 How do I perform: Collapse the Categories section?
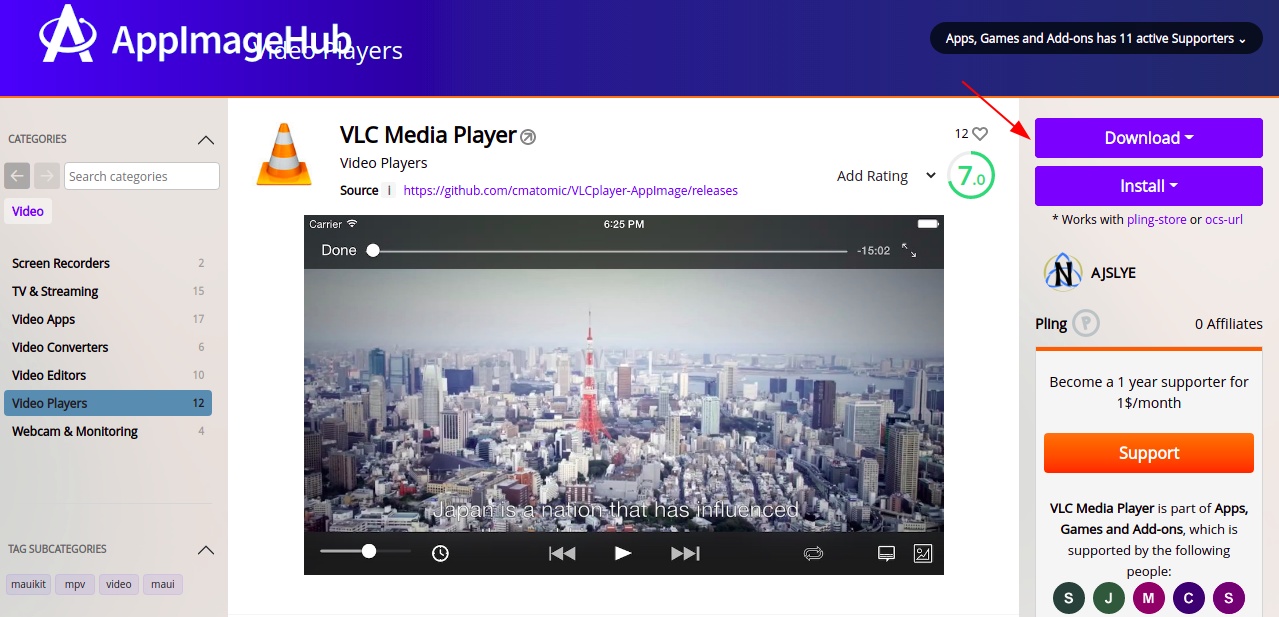coord(205,140)
